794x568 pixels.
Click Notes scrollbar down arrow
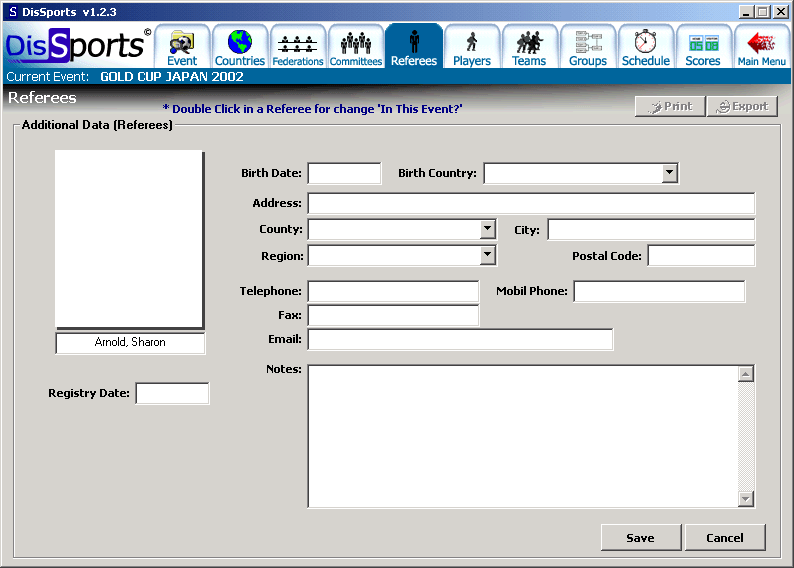click(x=745, y=499)
